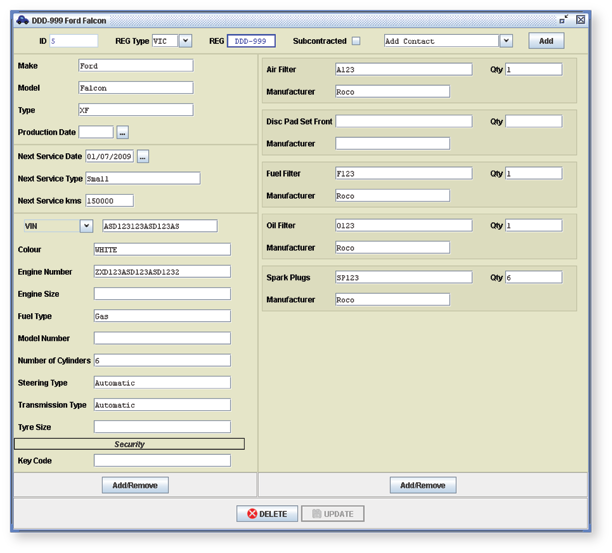Click Next Service kms field 150000
Viewport: 612px width, 553px height.
pyautogui.click(x=109, y=201)
